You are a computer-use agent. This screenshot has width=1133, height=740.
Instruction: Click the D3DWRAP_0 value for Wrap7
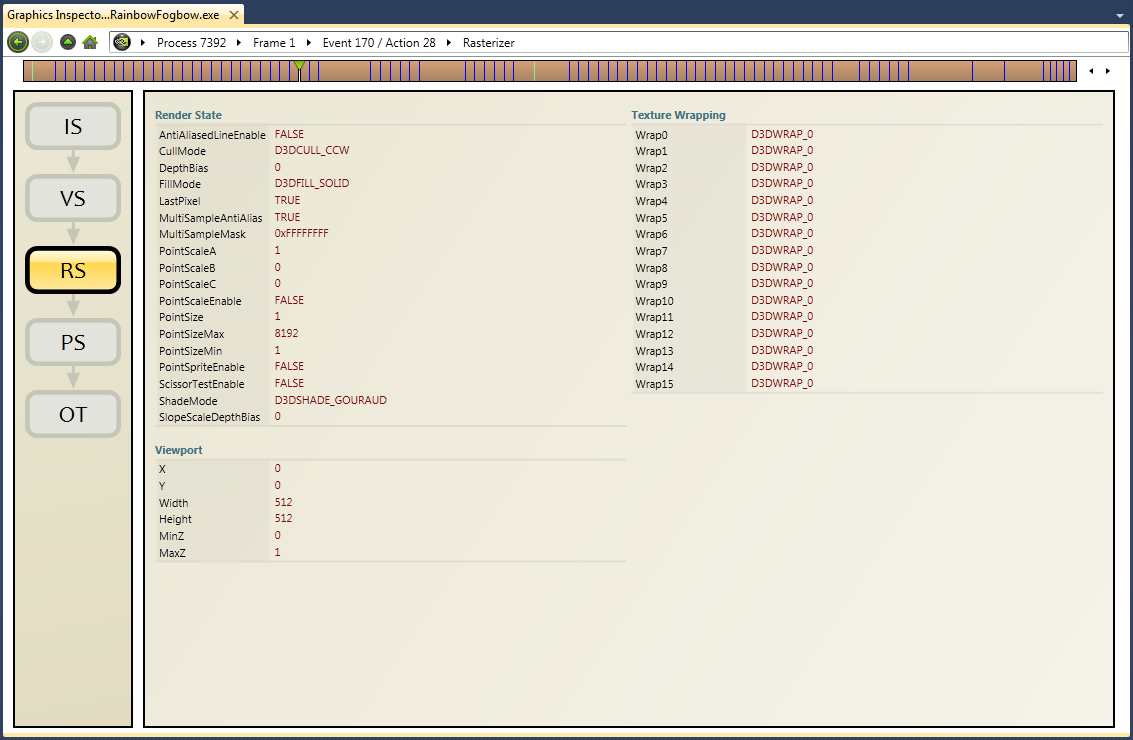click(782, 250)
